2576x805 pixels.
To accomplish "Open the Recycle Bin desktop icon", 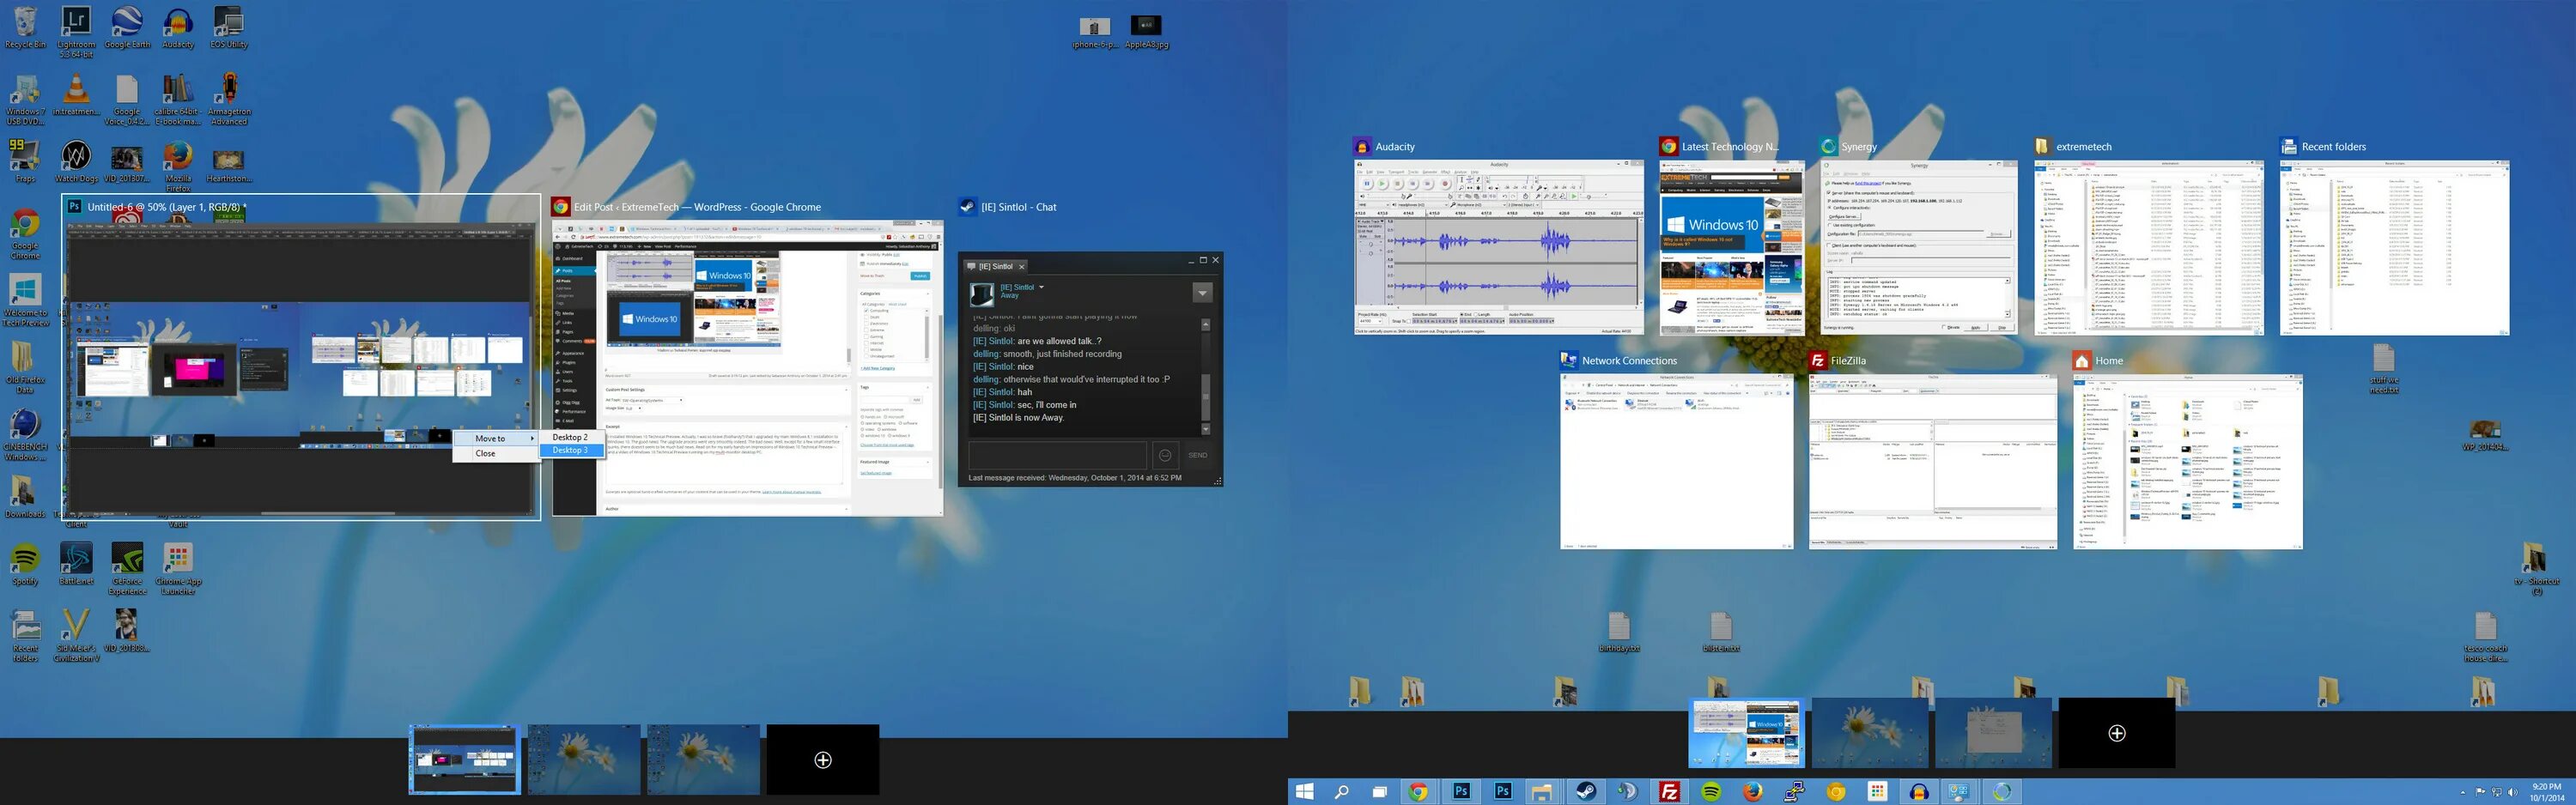I will pos(25,28).
